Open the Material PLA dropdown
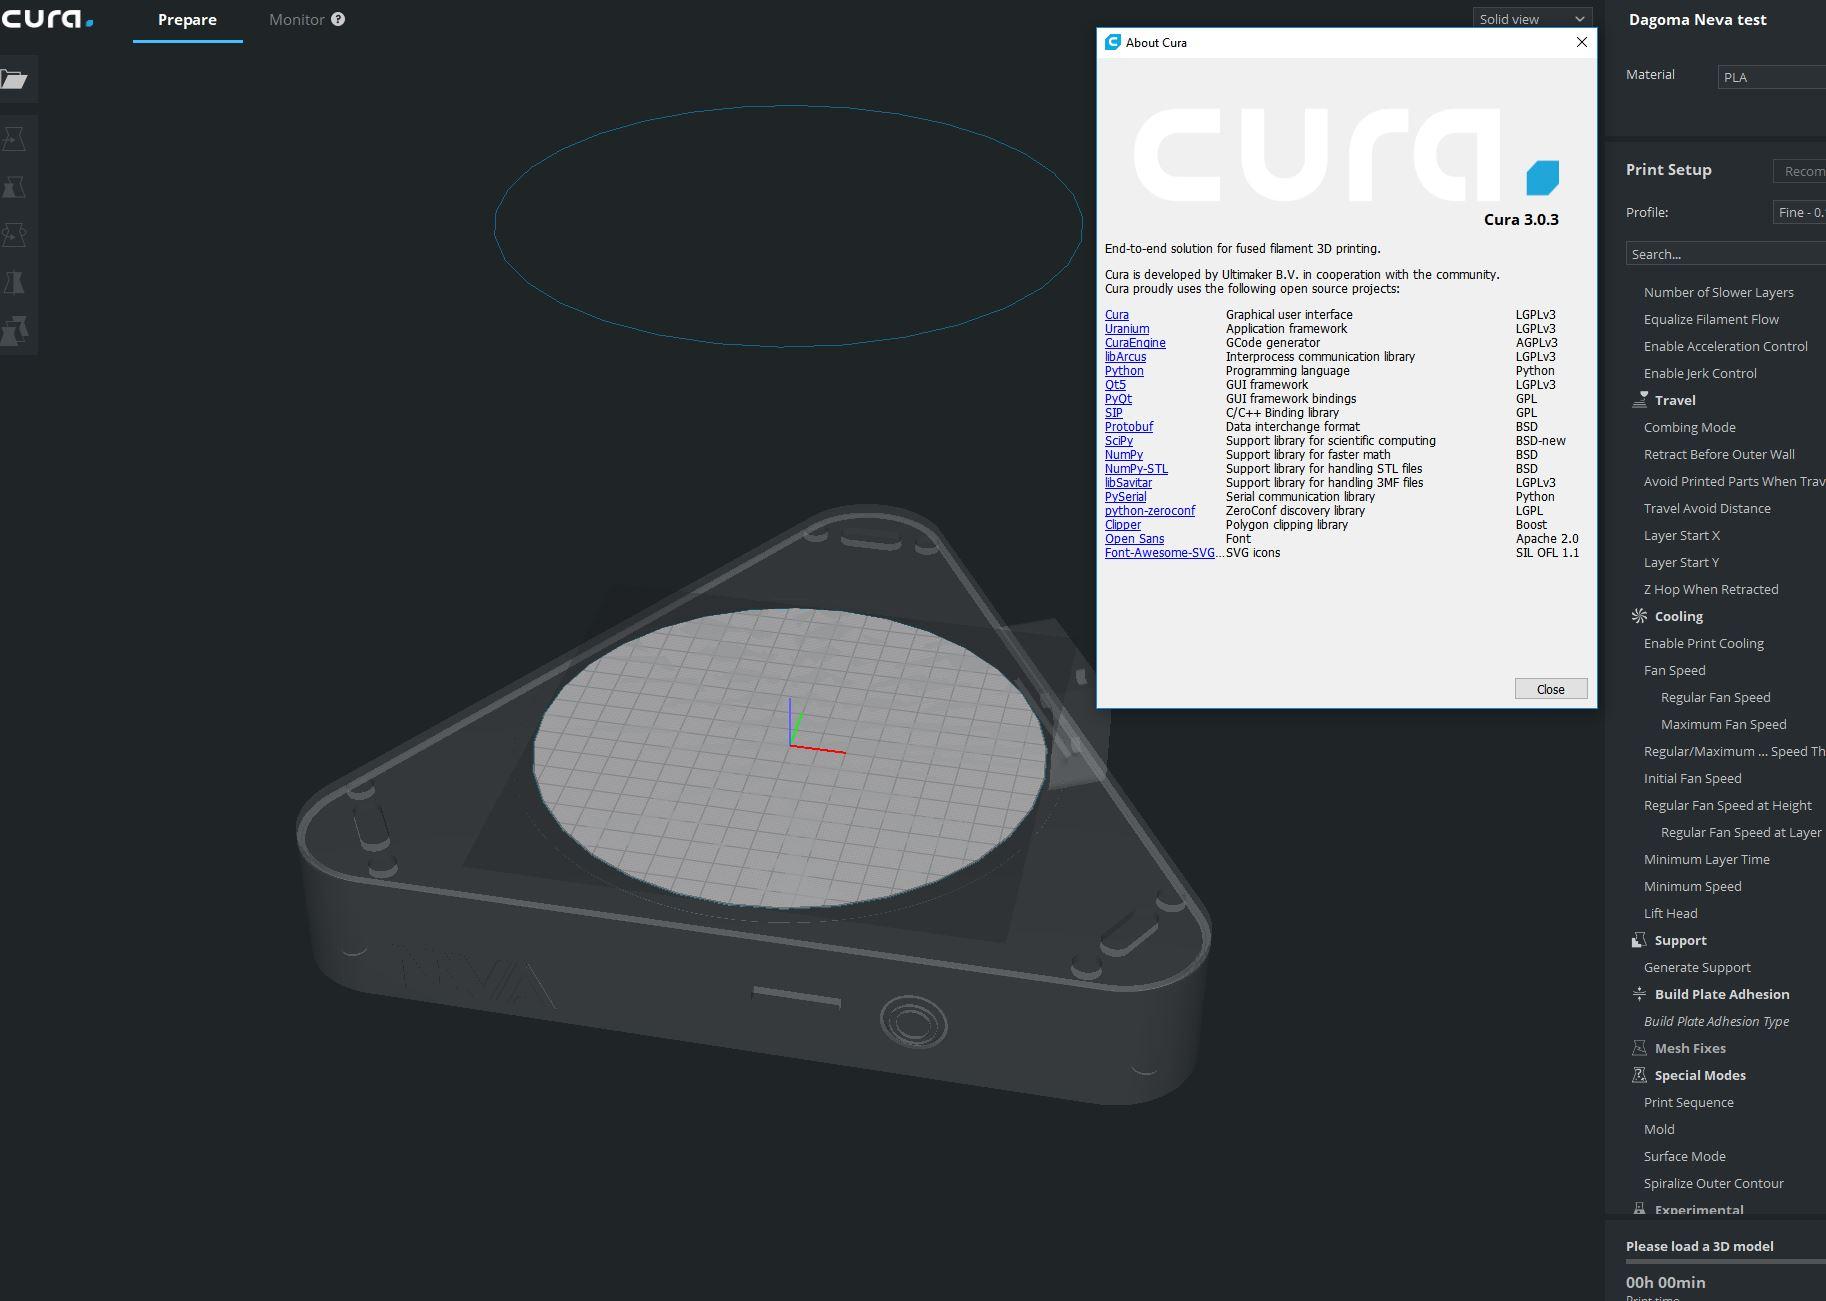The height and width of the screenshot is (1301, 1826). [1771, 77]
